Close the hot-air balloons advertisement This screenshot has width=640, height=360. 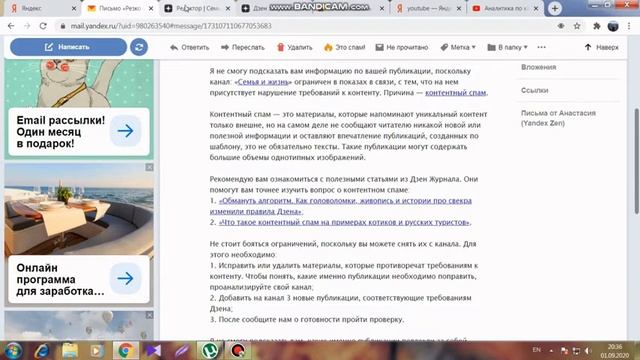pos(149,315)
